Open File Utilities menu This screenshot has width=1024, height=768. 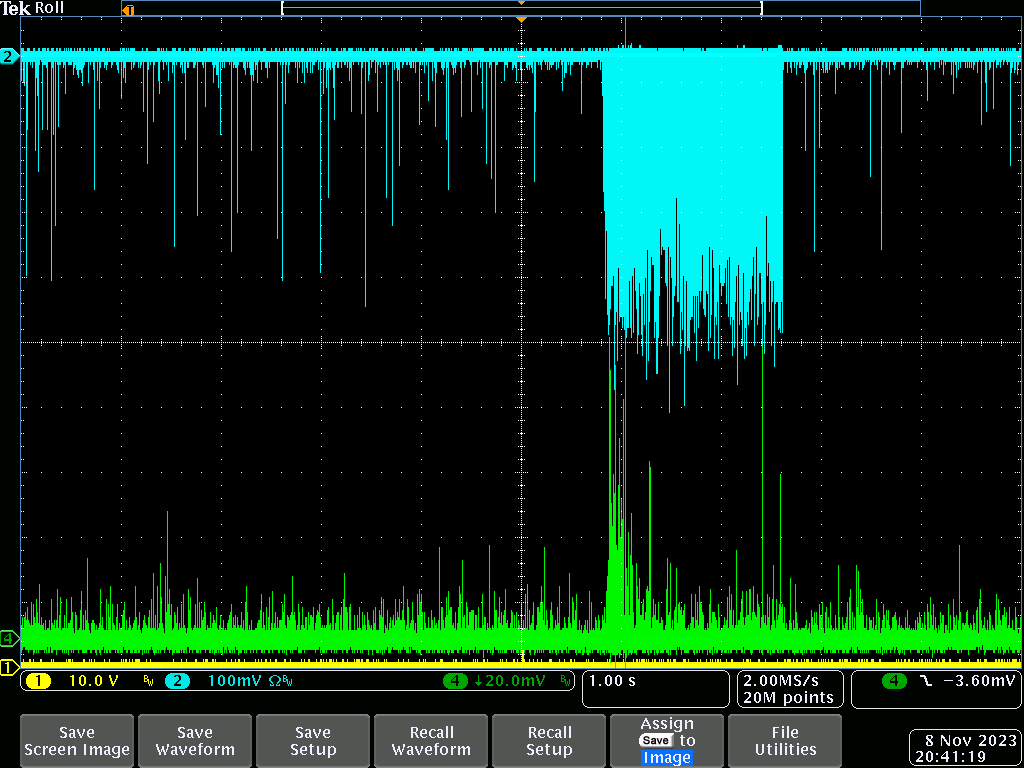[785, 741]
